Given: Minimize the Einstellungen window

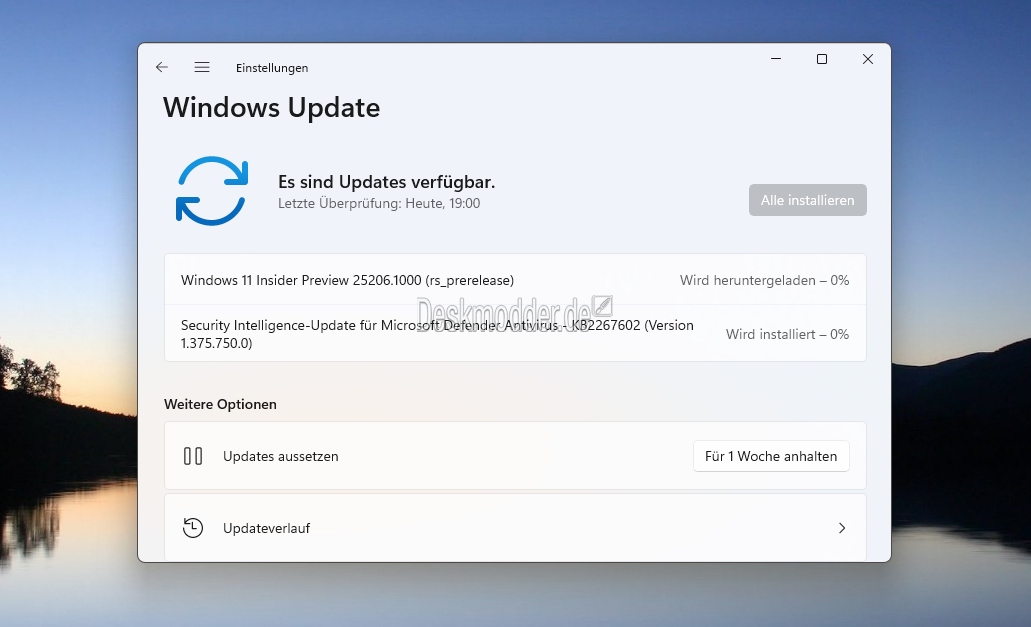Looking at the screenshot, I should pos(776,60).
